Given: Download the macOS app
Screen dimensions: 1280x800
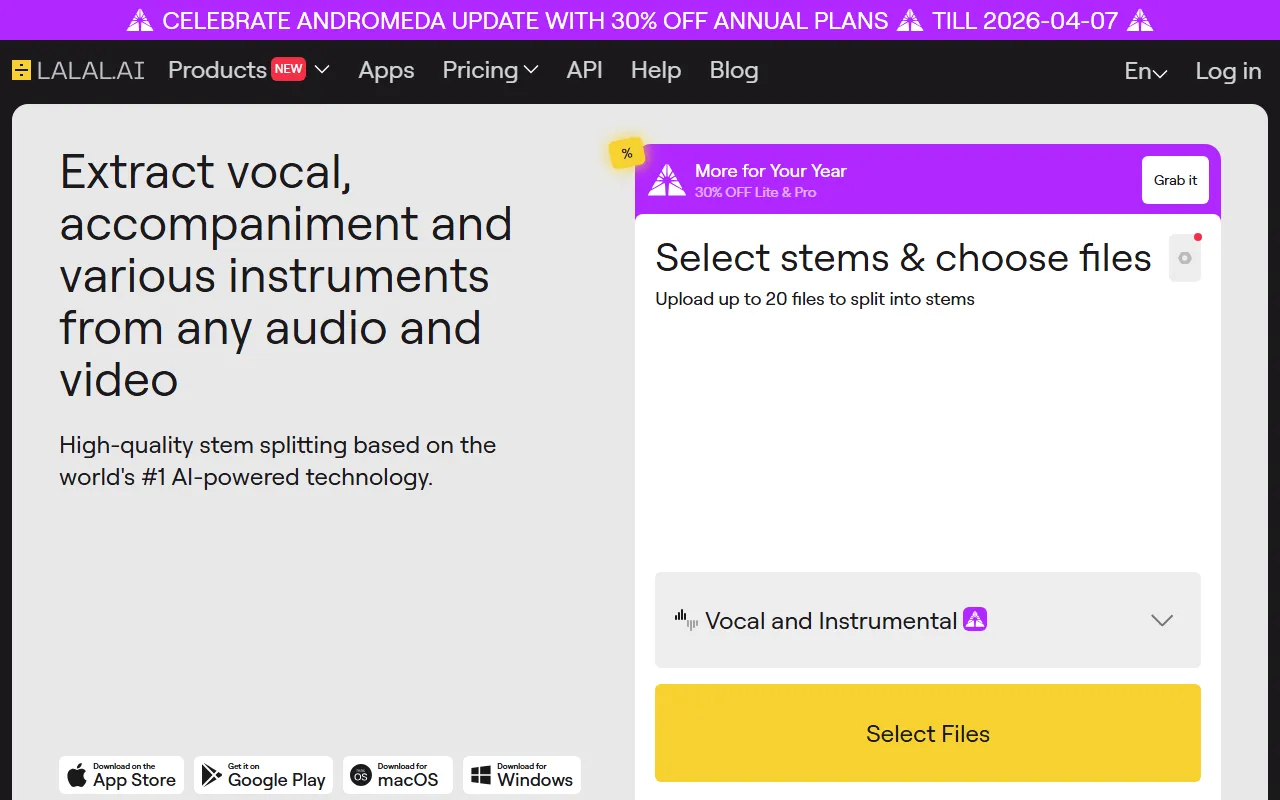Looking at the screenshot, I should click(x=397, y=775).
